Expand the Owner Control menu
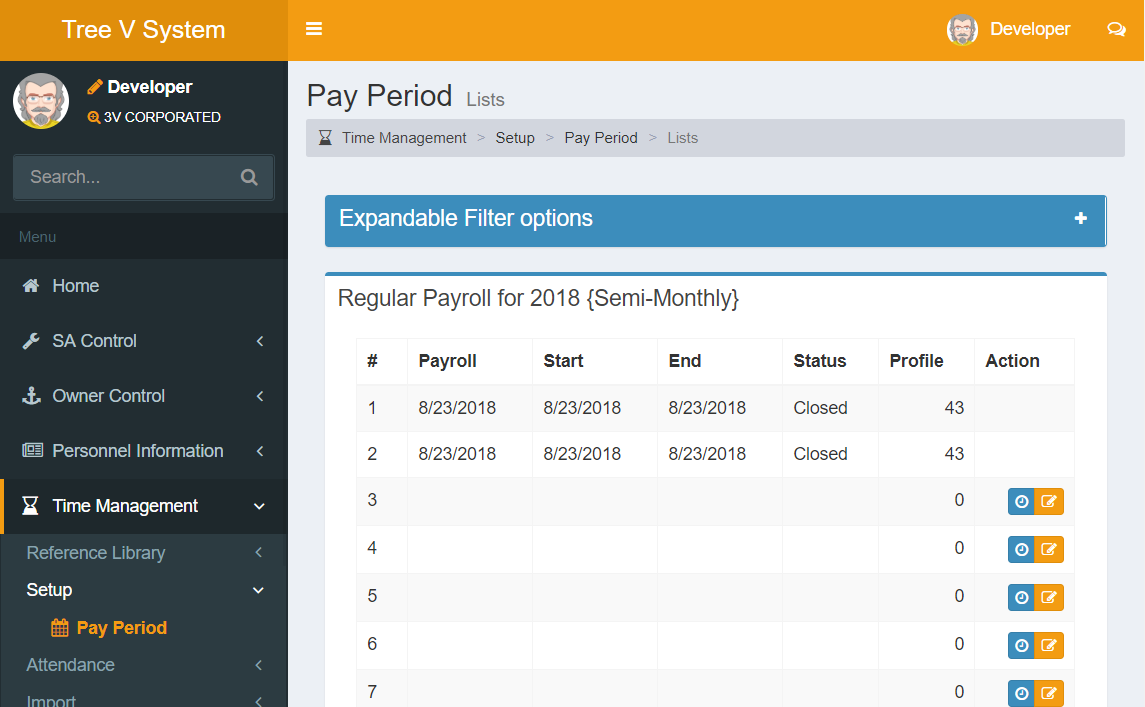The width and height of the screenshot is (1145, 707). pos(143,396)
